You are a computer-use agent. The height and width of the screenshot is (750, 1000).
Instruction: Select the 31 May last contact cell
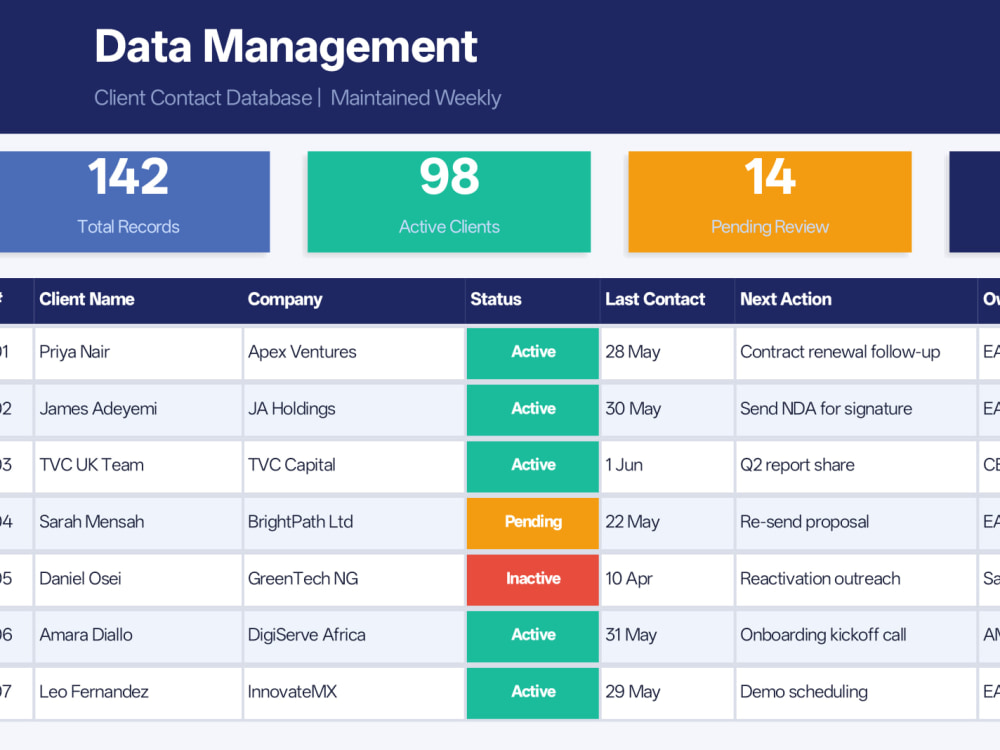(667, 635)
